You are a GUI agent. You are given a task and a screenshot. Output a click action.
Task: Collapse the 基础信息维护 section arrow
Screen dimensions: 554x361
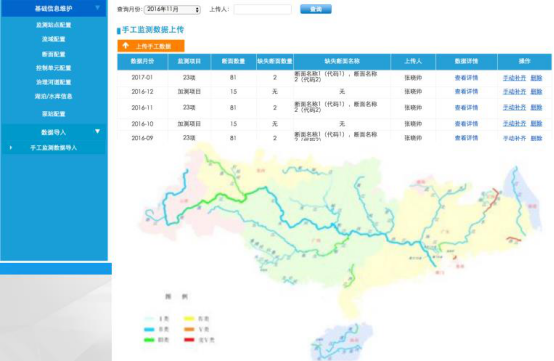(98, 8)
